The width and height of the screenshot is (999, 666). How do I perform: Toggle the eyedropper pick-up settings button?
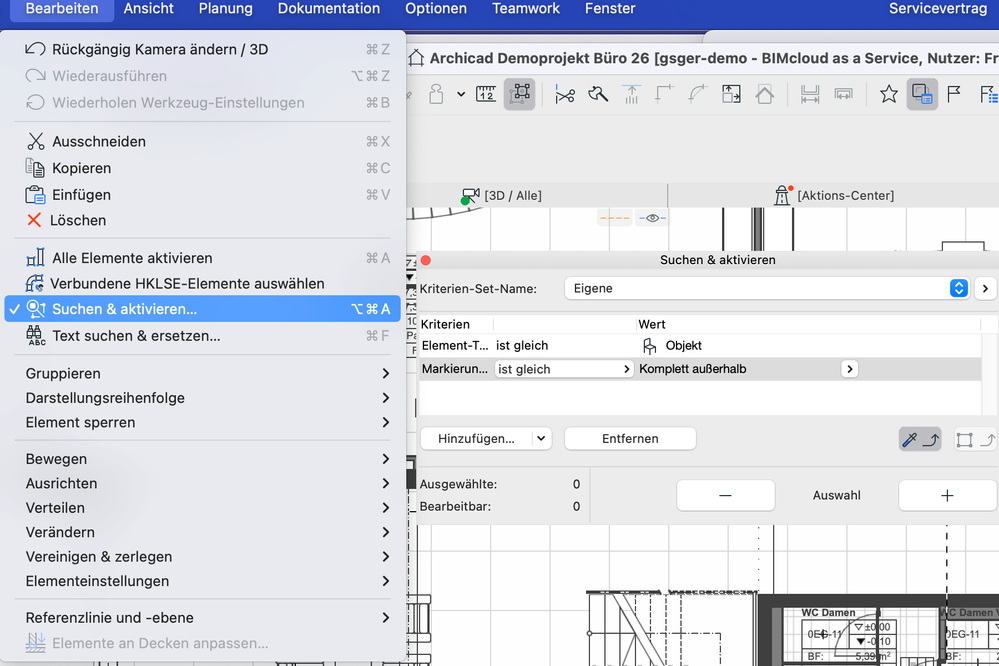click(920, 439)
